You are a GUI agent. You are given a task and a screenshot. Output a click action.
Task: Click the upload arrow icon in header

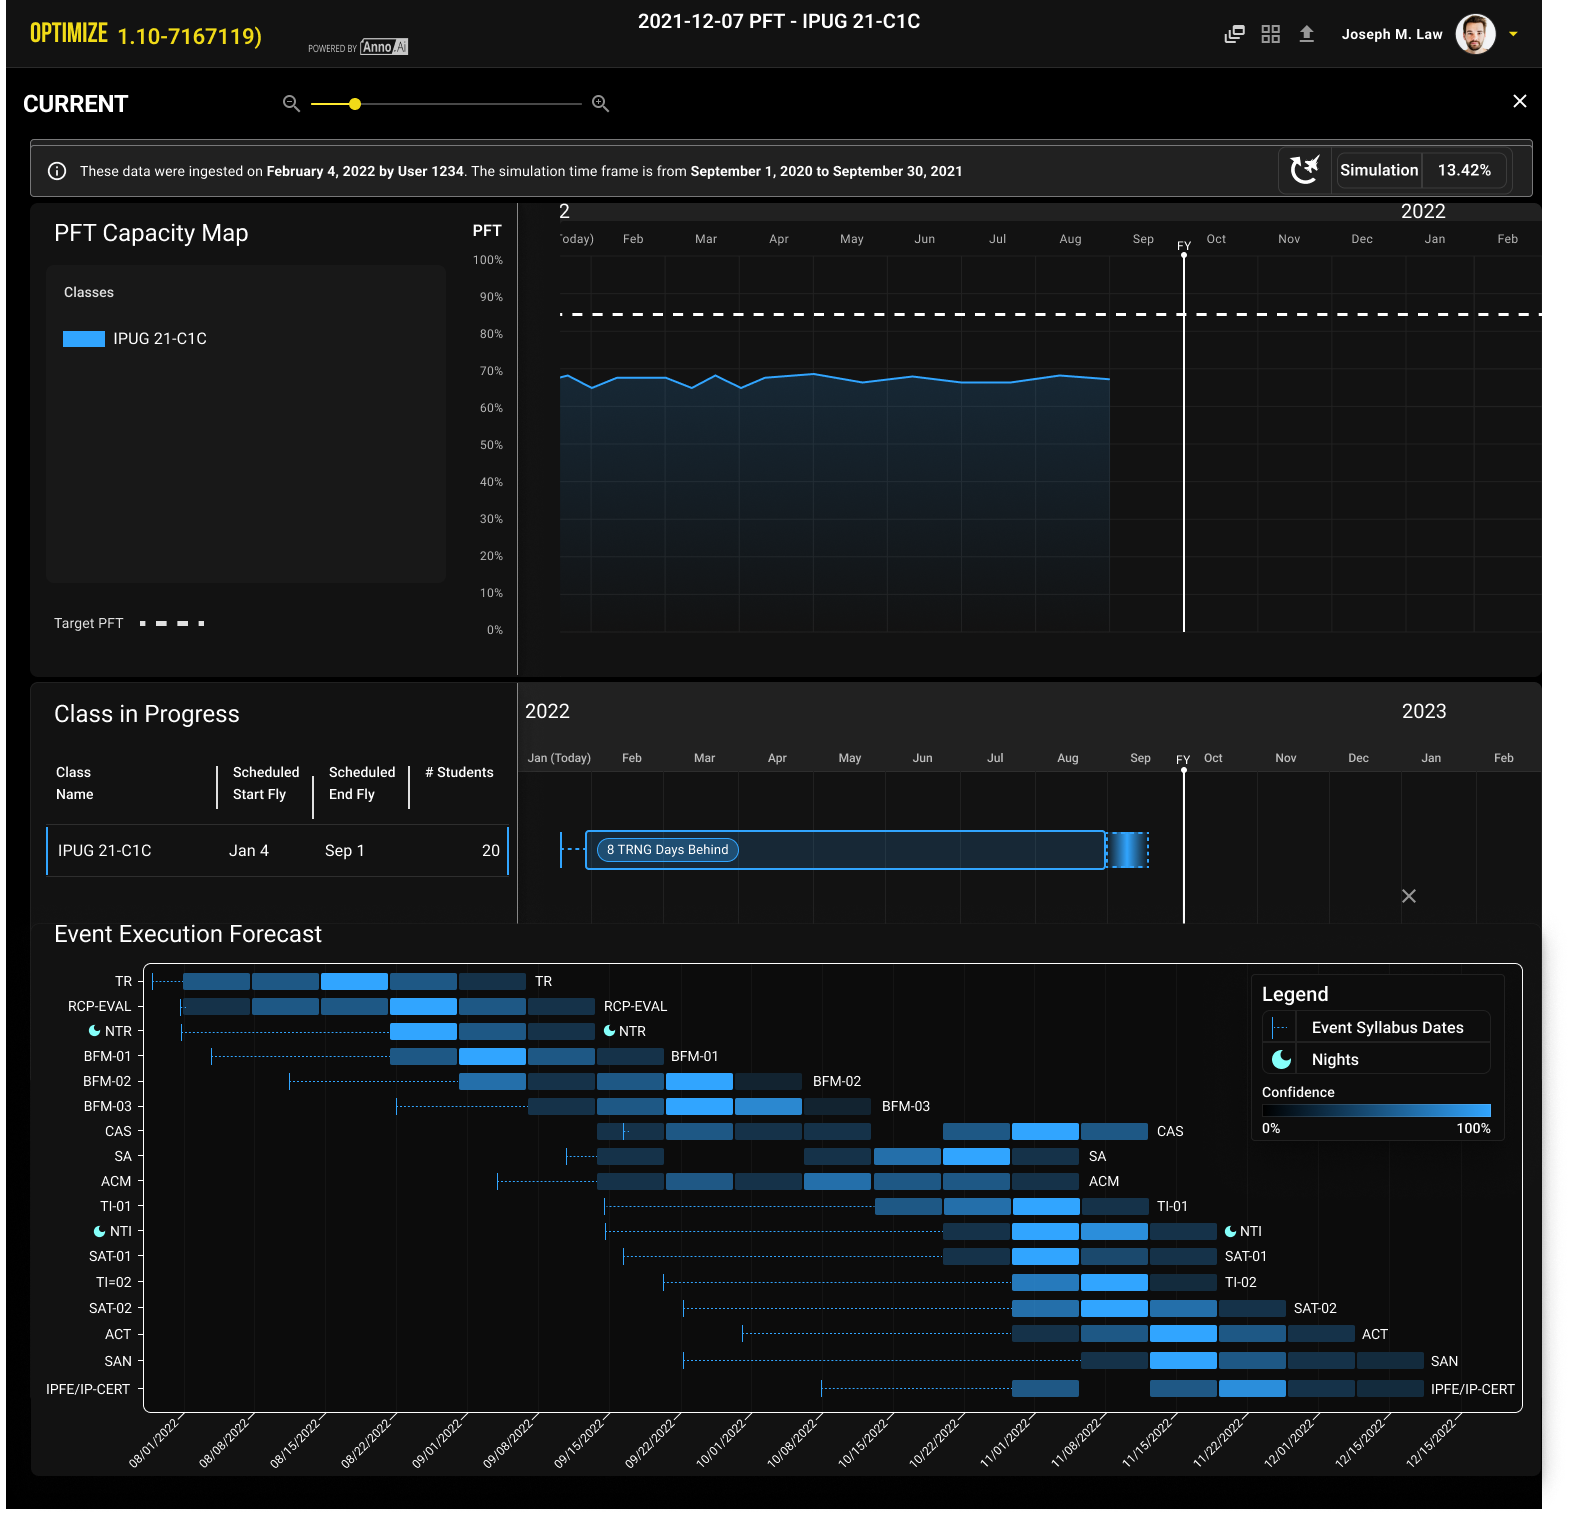pyautogui.click(x=1306, y=34)
